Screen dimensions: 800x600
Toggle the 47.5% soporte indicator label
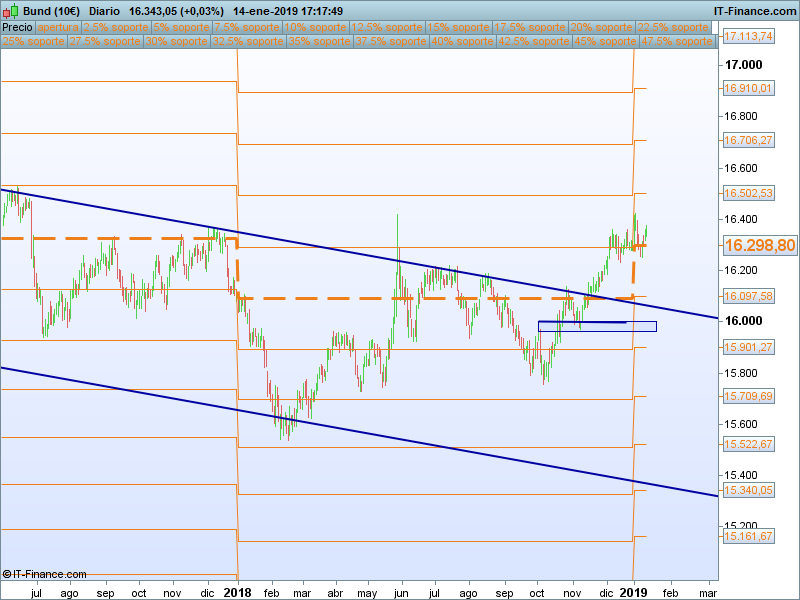(677, 42)
